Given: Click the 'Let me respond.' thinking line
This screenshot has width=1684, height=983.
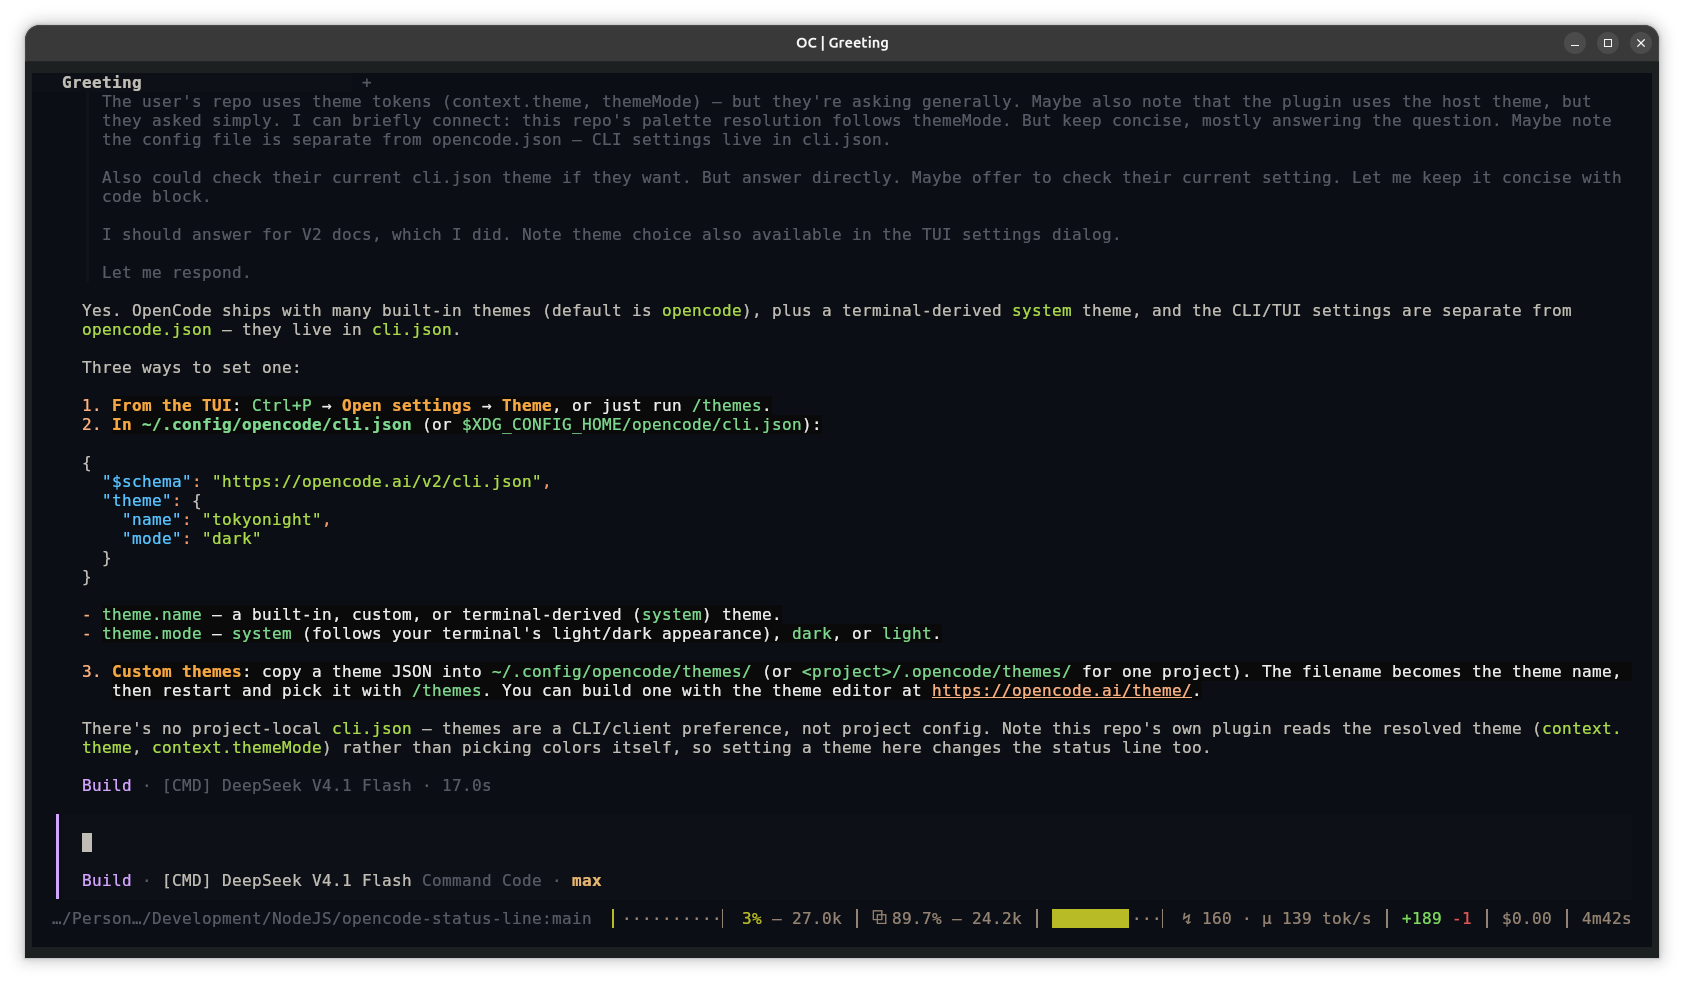Looking at the screenshot, I should (x=177, y=273).
